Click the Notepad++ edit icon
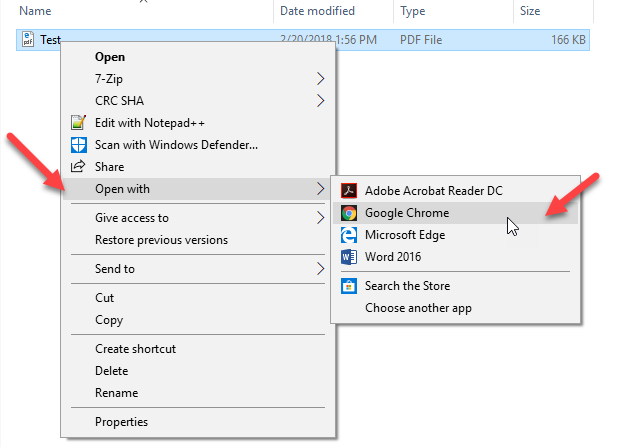Screen dimensions: 636x447 tap(78, 122)
